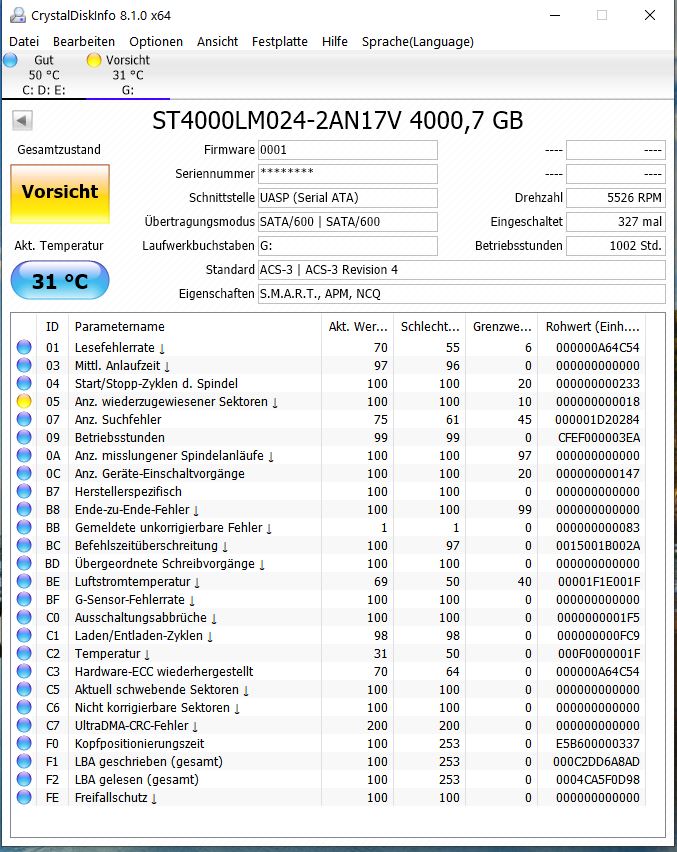Click blue status icon for Kopfpositionierungszeit

24,743
